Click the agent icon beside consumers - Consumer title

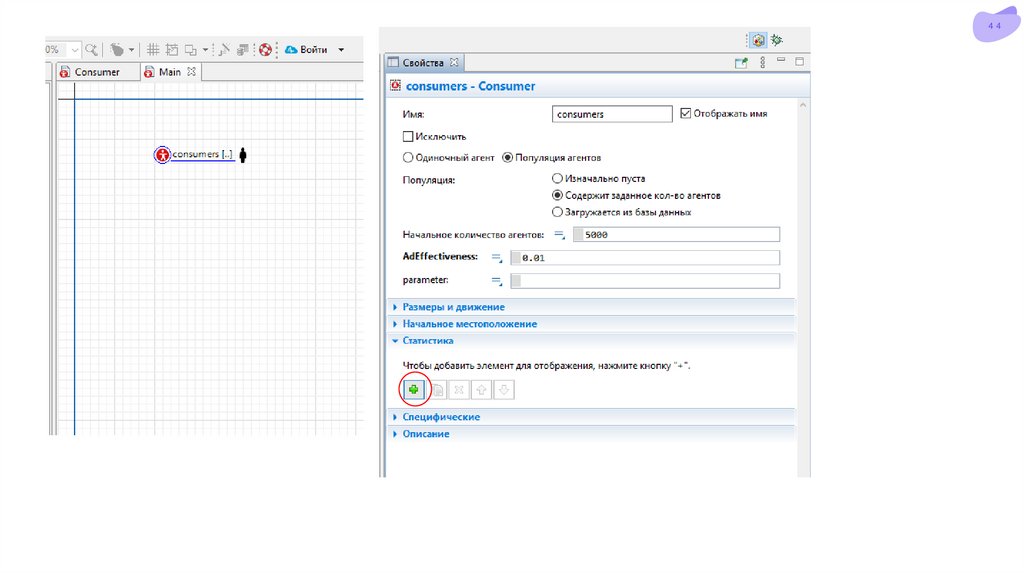pos(396,86)
